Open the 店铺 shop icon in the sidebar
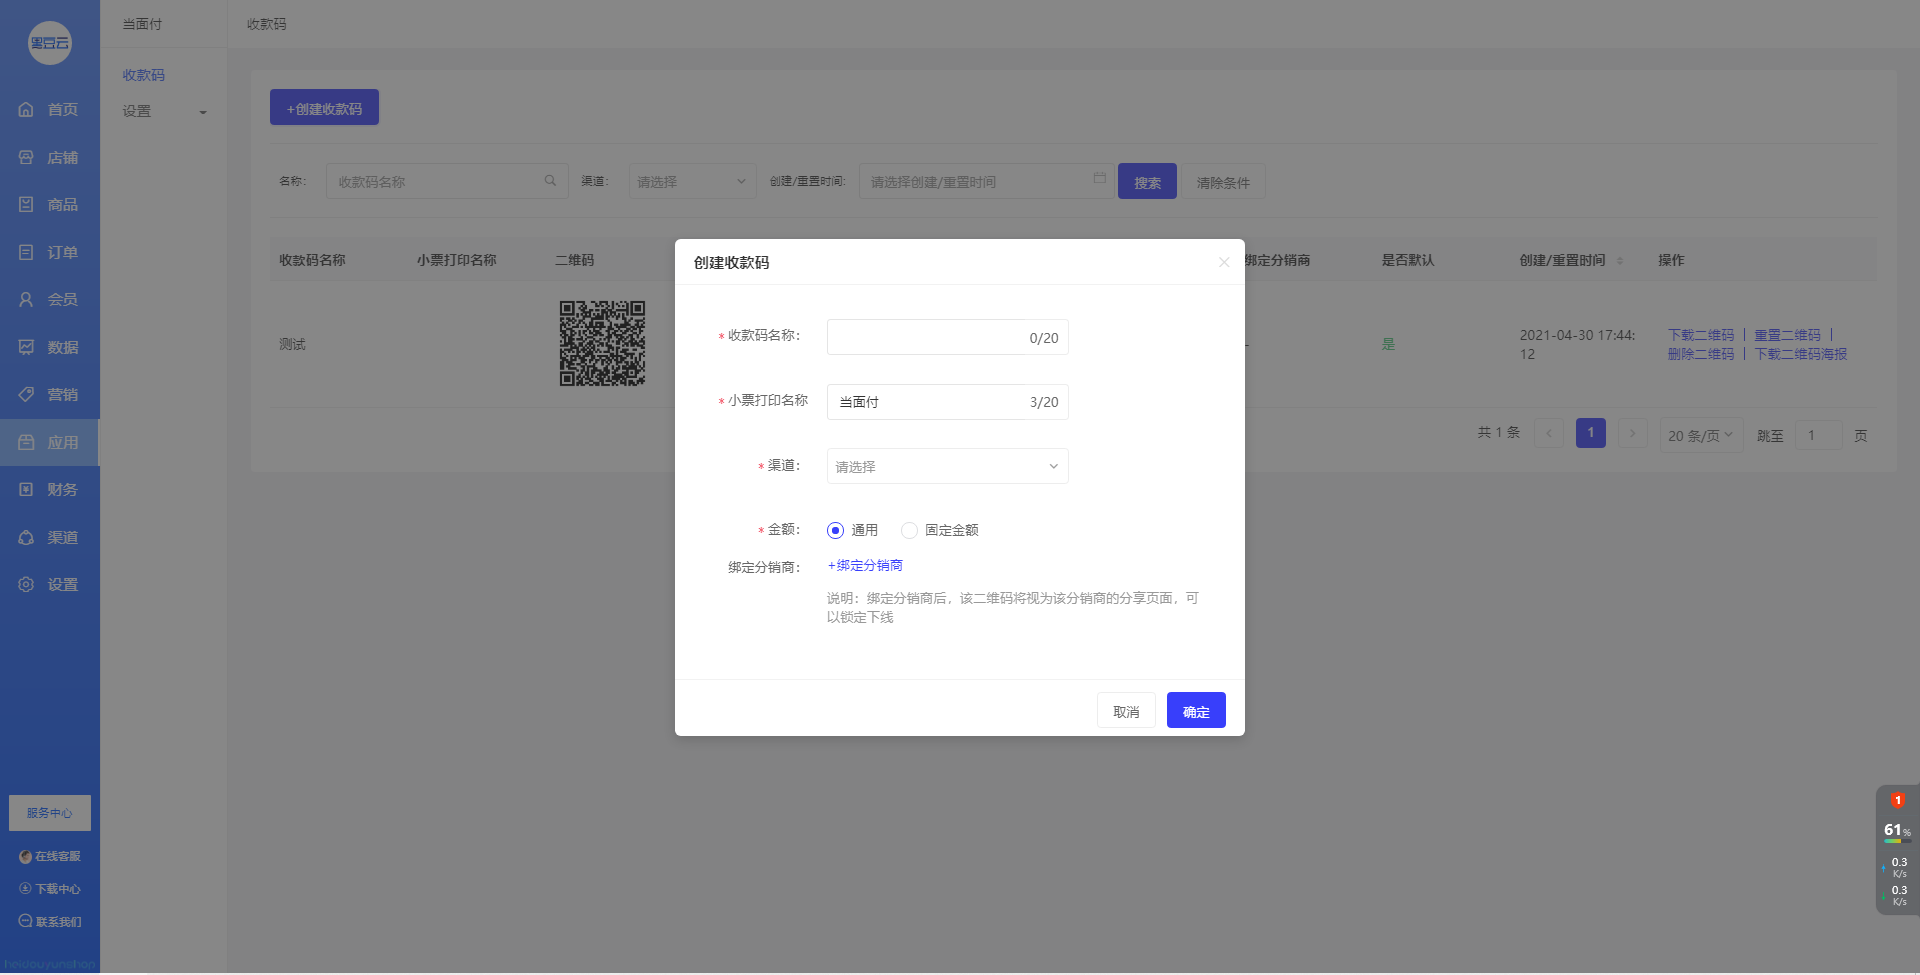This screenshot has height=975, width=1920. tap(27, 157)
